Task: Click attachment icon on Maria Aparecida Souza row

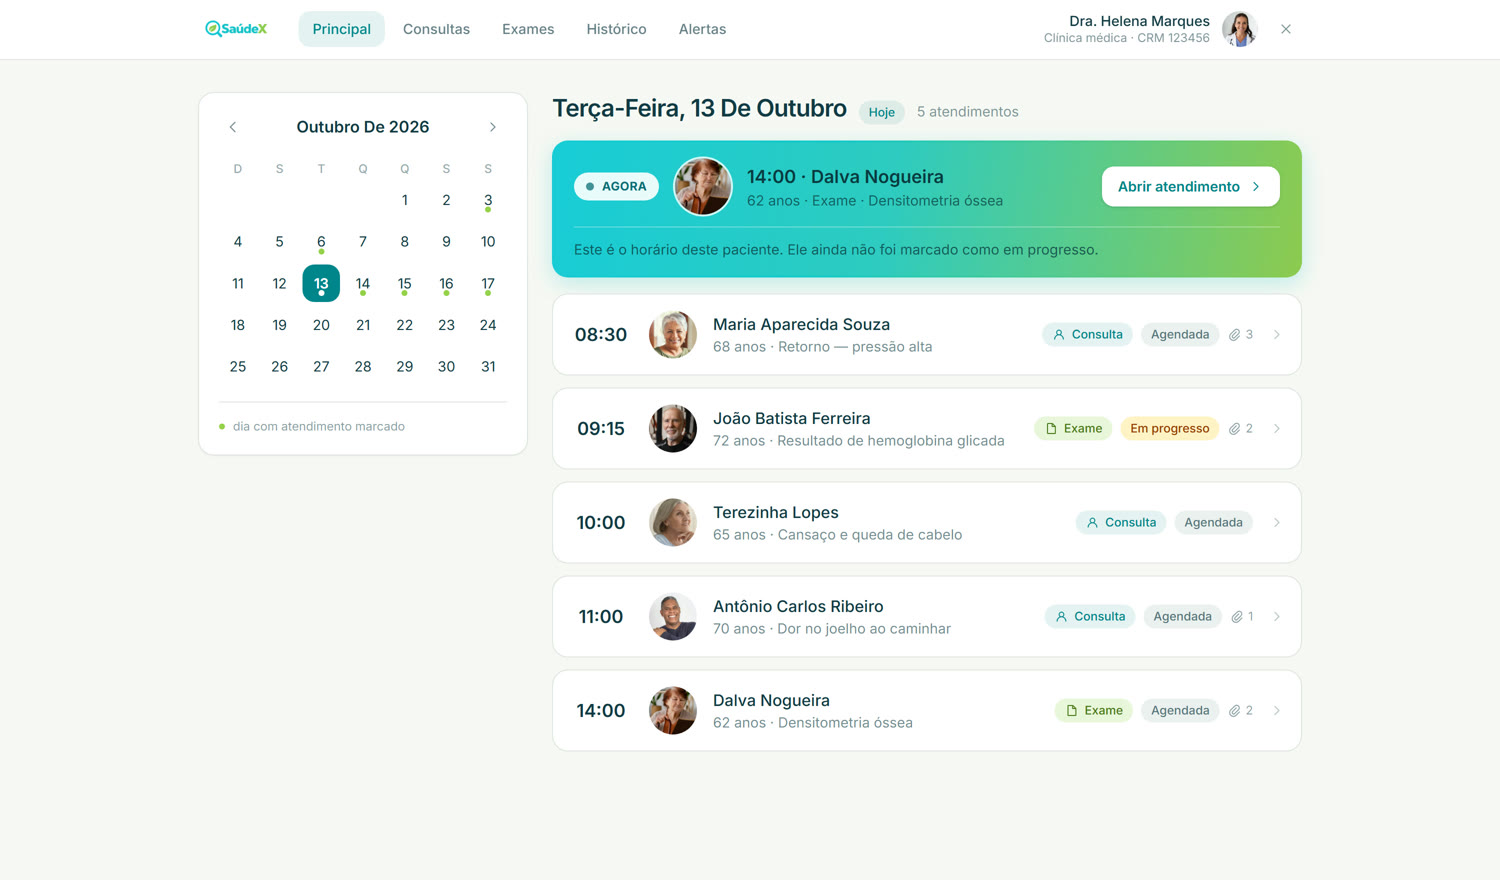Action: [x=1235, y=335]
